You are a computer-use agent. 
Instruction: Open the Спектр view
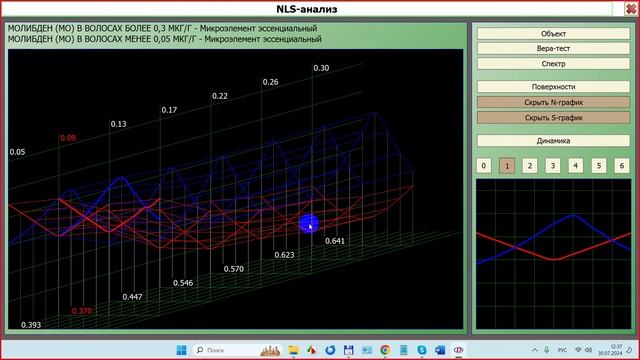553,64
